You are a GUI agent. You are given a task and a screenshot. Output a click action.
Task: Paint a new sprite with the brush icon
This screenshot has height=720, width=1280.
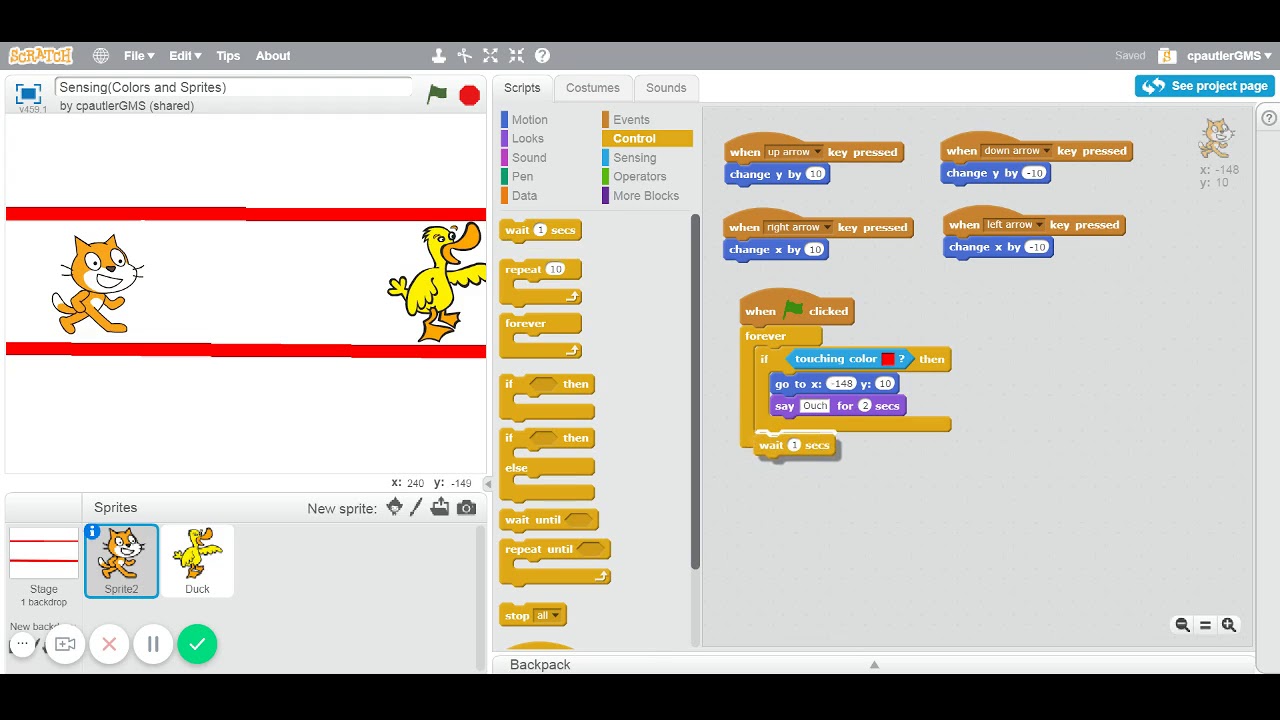[x=417, y=507]
